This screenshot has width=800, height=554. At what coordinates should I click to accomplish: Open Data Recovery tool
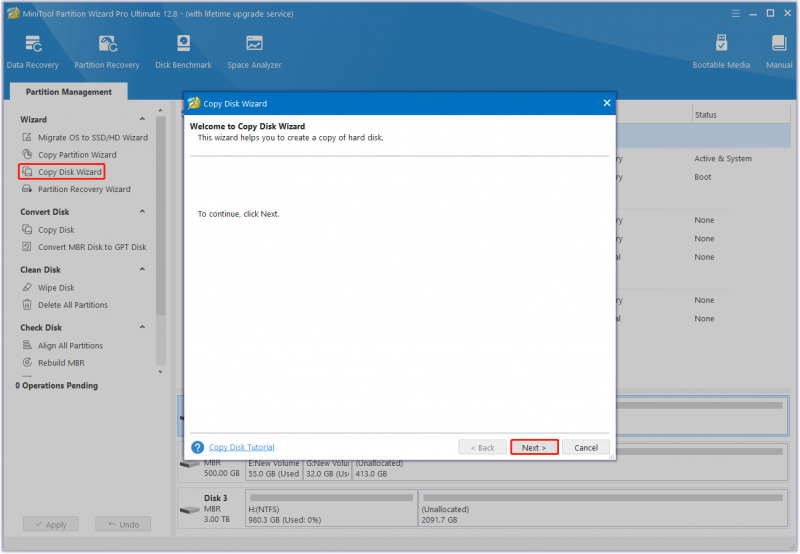point(33,52)
